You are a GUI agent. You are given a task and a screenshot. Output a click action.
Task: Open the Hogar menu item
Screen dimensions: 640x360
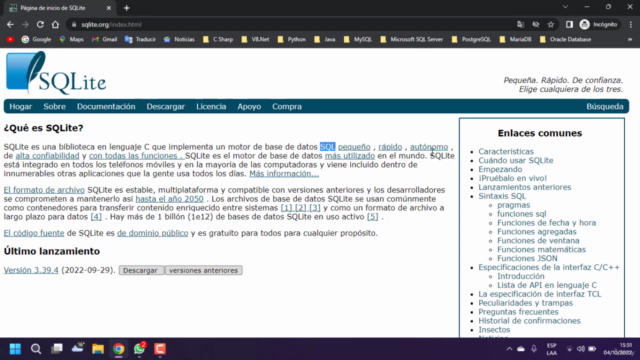click(20, 107)
